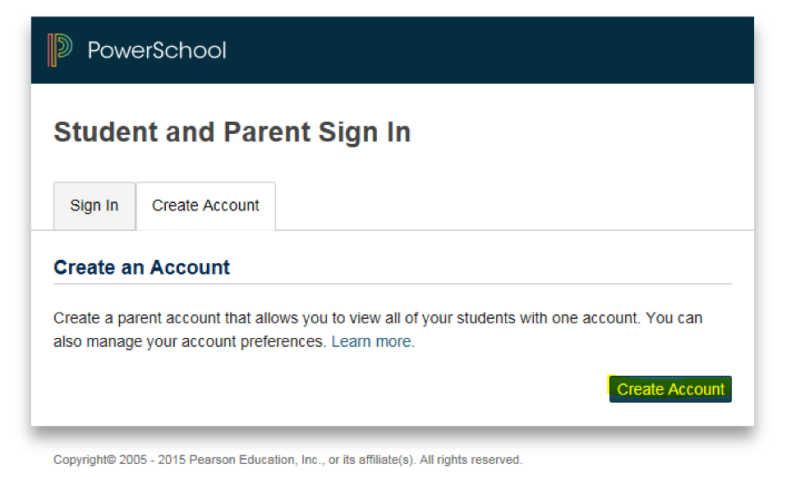This screenshot has width=800, height=477.
Task: Click the PowerSchool wordmark text
Action: pyautogui.click(x=157, y=50)
